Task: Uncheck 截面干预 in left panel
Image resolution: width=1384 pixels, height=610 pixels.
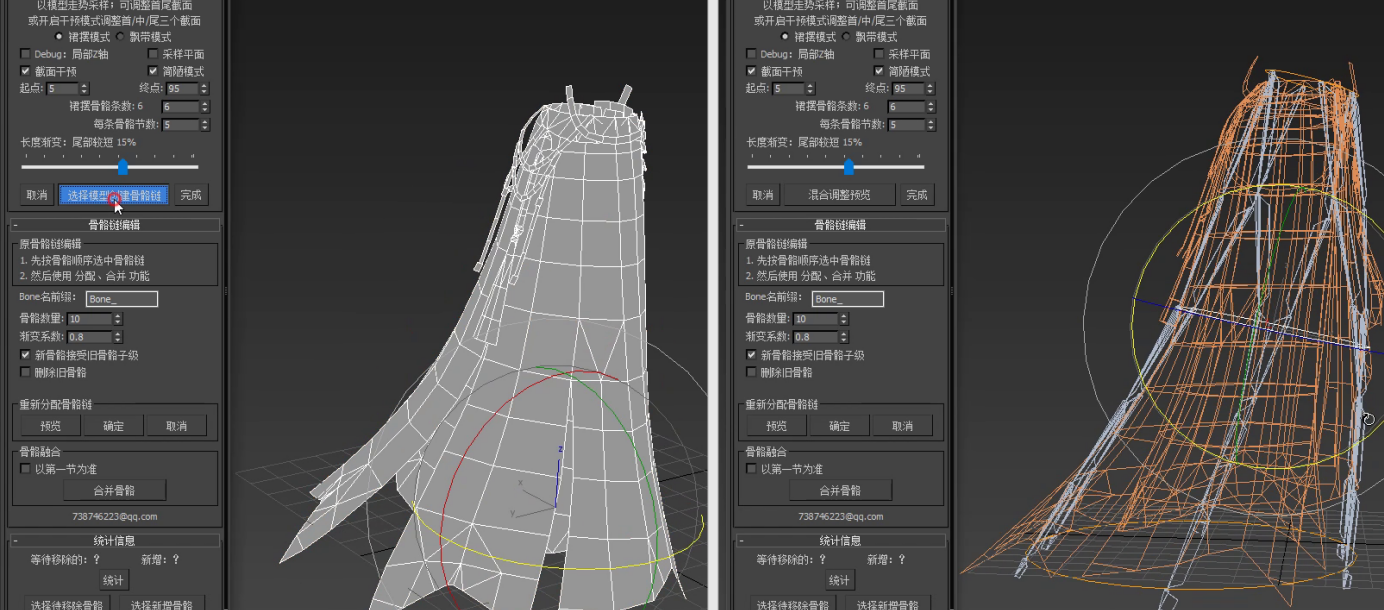Action: click(x=25, y=71)
